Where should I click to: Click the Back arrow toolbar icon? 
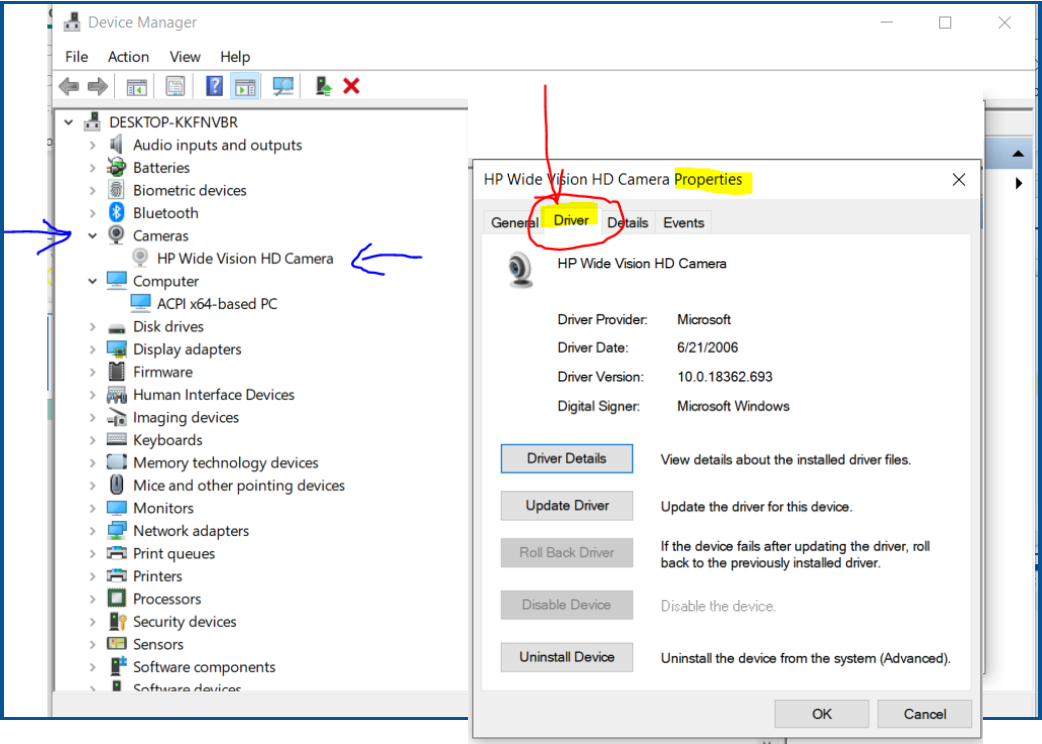tap(68, 86)
